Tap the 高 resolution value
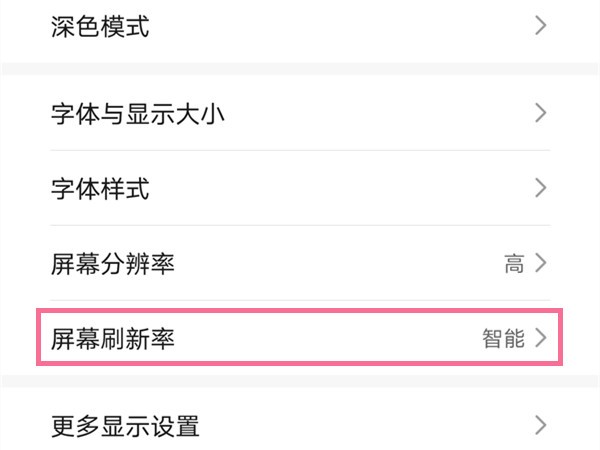 coord(514,264)
